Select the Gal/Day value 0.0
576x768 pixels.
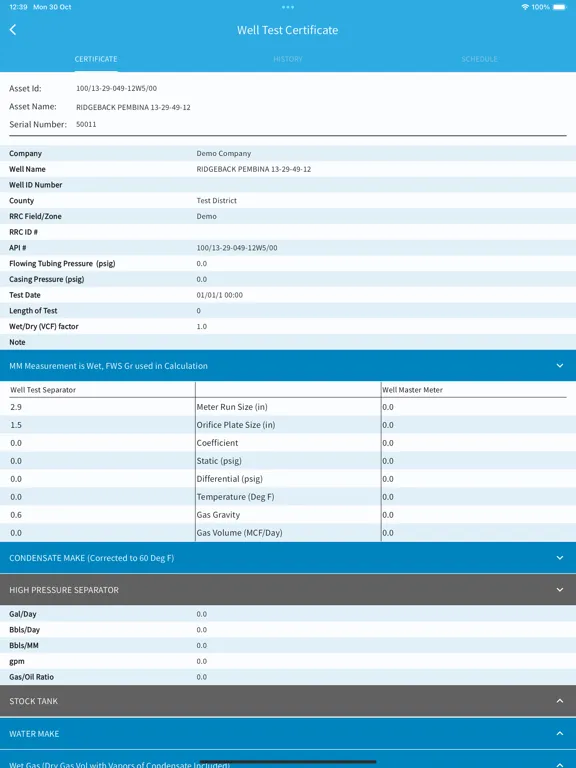pos(202,614)
